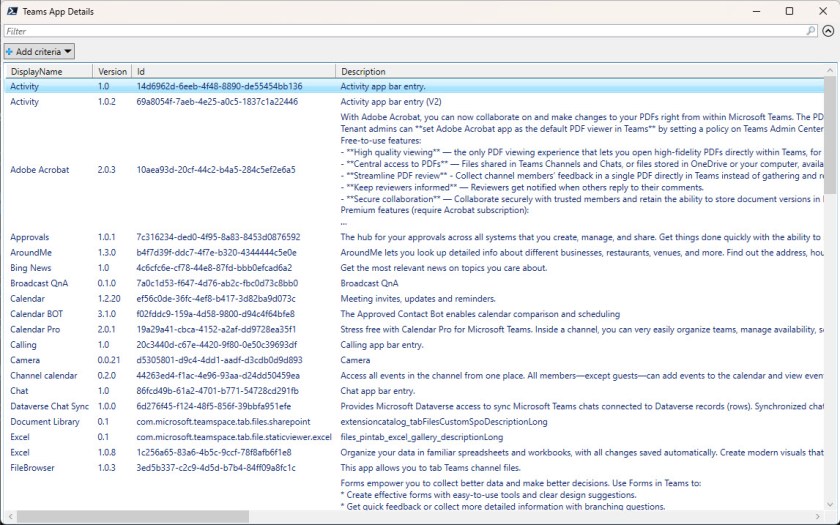Select the Excel row version 1.0.8
This screenshot has height=525, width=840.
(414, 453)
